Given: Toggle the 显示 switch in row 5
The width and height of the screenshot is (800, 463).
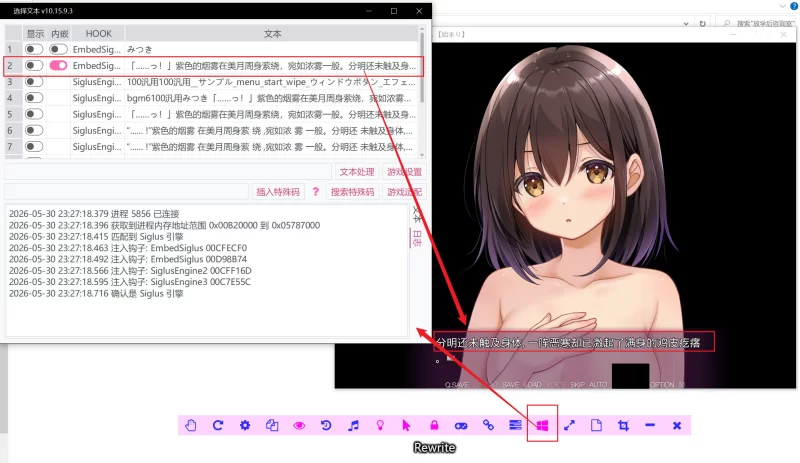Looking at the screenshot, I should click(x=34, y=114).
